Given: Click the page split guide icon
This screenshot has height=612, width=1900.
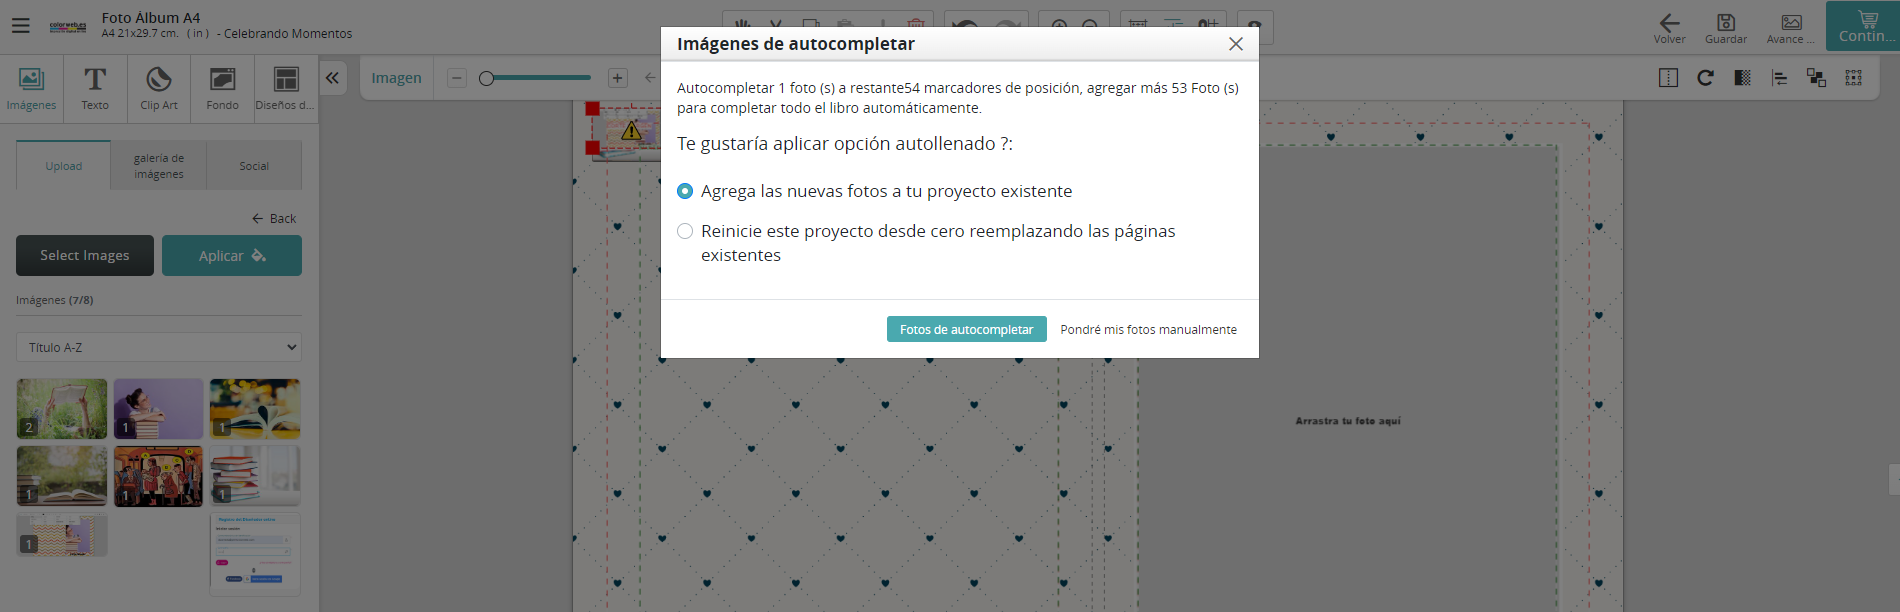Looking at the screenshot, I should tap(1668, 78).
